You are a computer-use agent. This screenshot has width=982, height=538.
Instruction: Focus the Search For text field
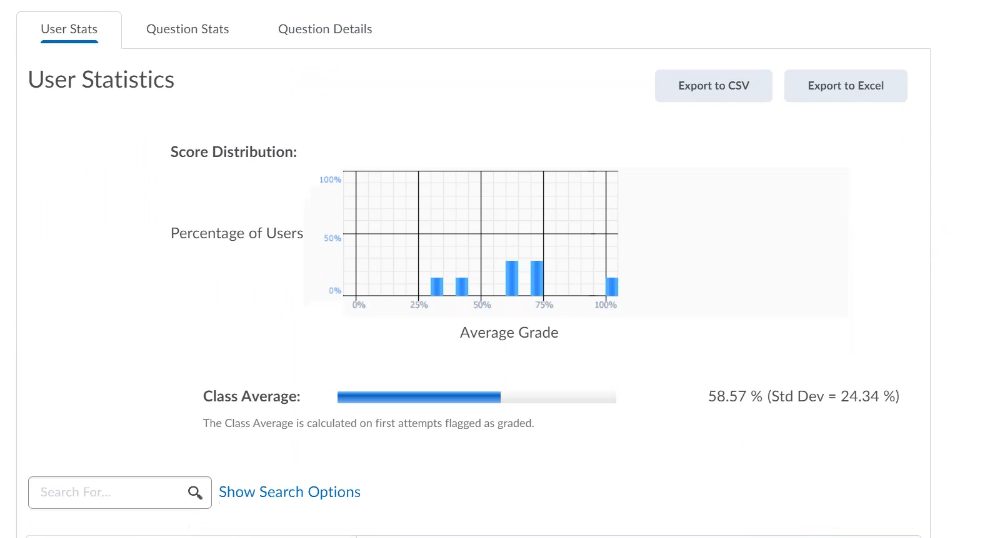click(108, 492)
